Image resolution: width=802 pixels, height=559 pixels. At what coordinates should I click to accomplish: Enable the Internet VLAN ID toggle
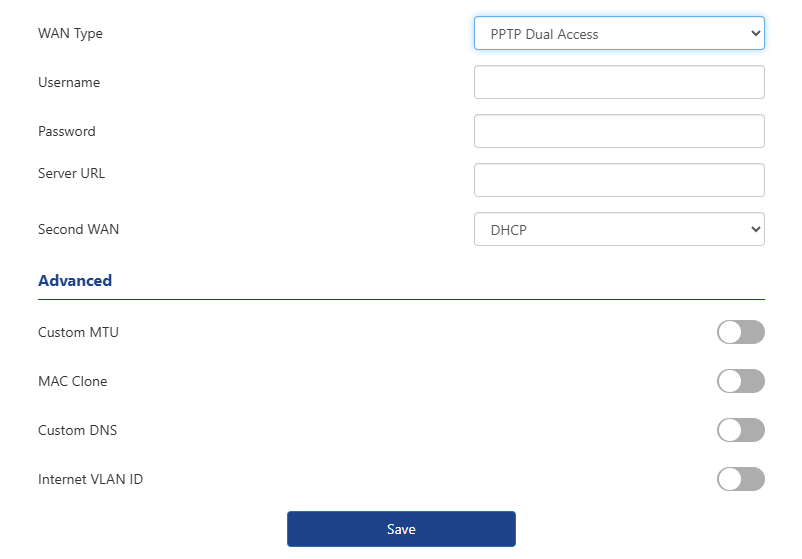coord(740,479)
